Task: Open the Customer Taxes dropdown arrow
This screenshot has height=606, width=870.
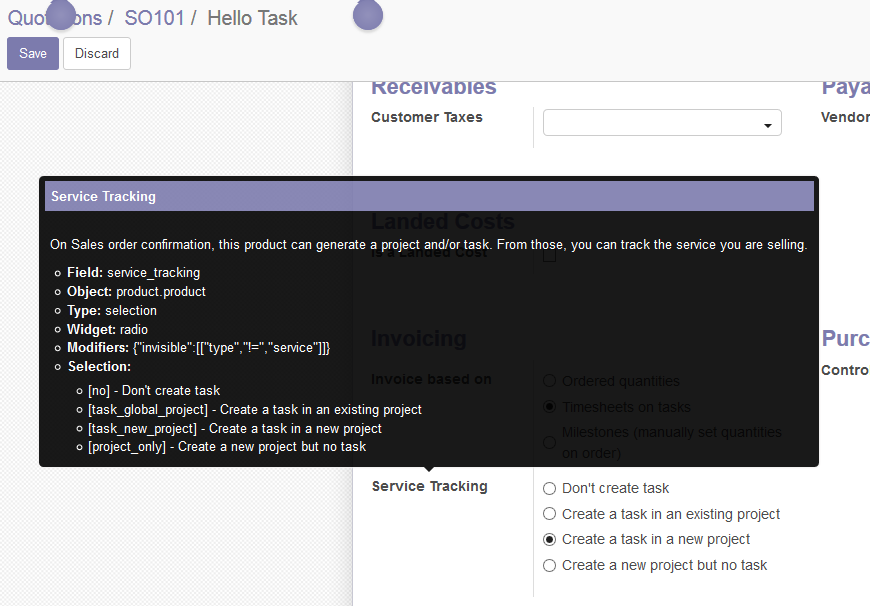Action: tap(768, 125)
